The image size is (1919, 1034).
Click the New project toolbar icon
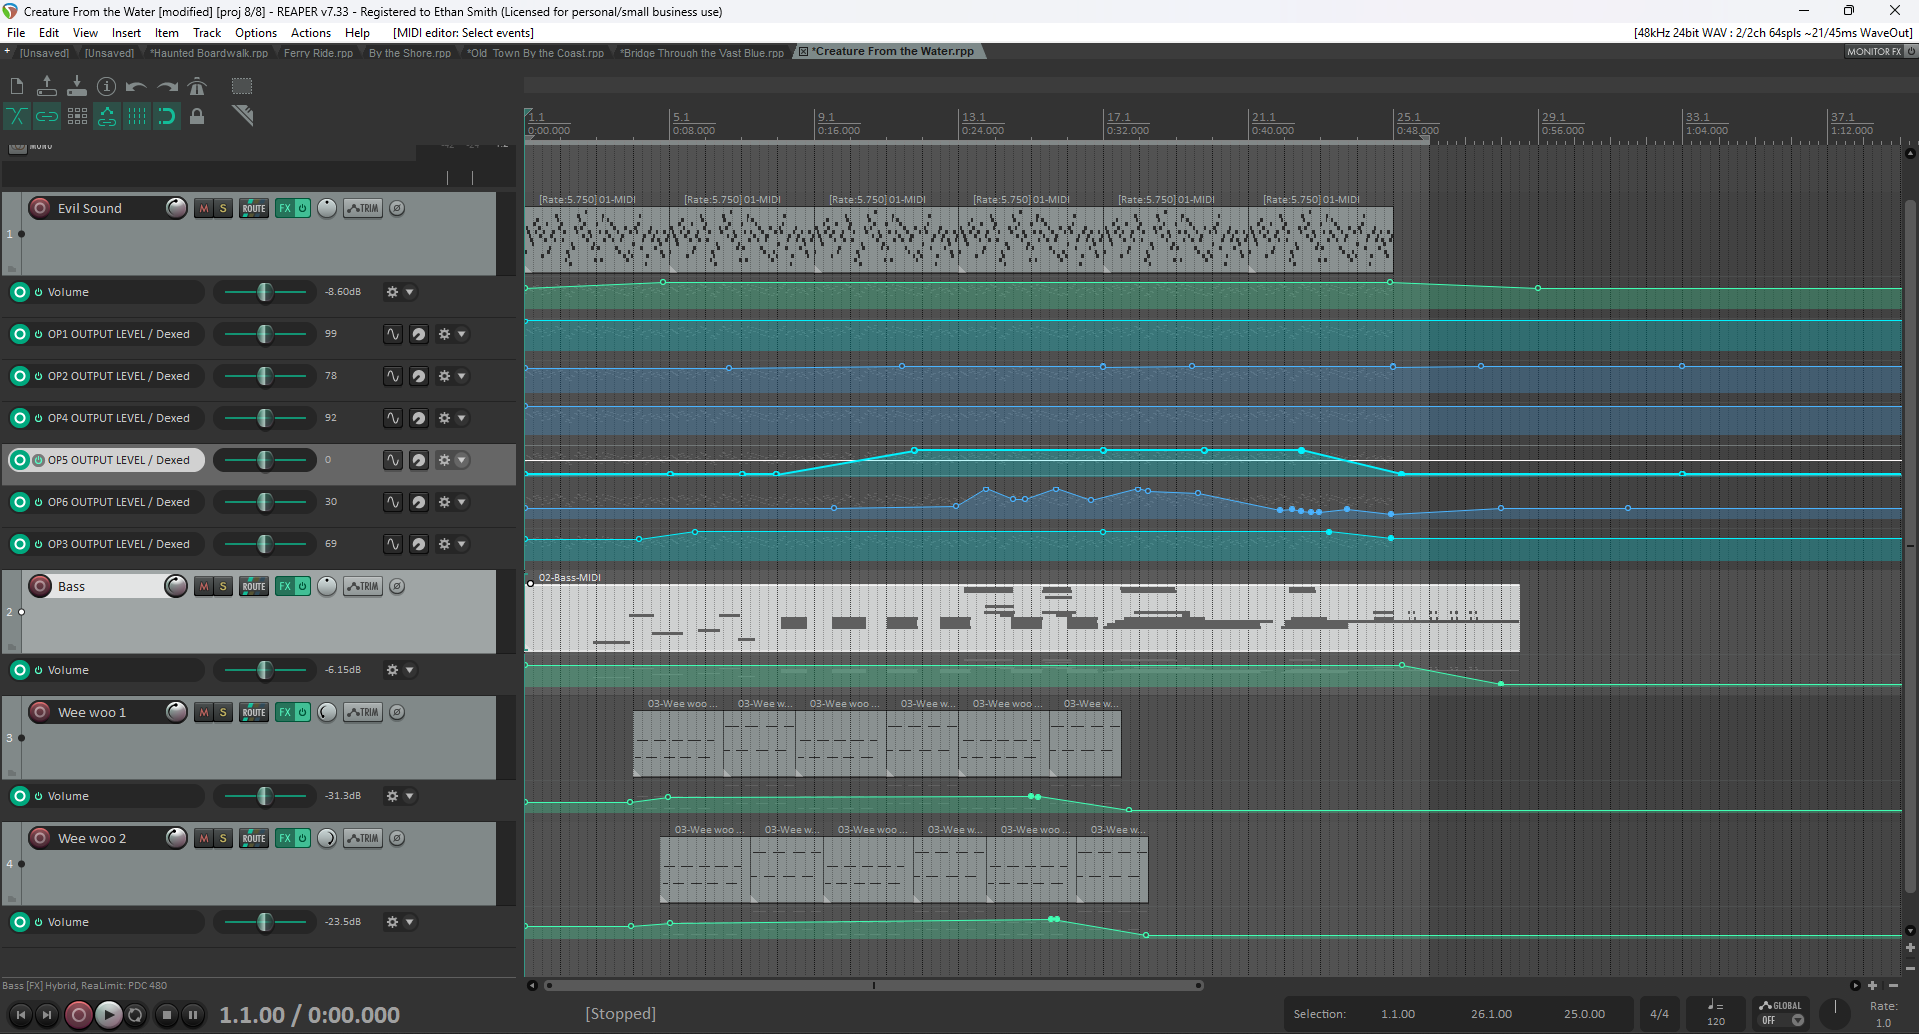coord(17,87)
